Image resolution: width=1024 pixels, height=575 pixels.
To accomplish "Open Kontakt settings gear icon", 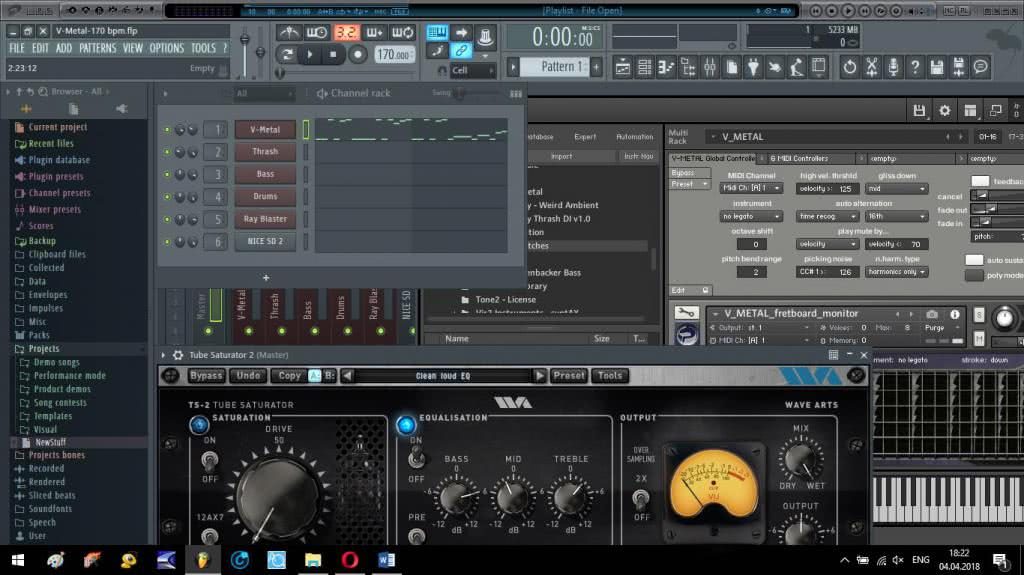I will click(x=944, y=110).
